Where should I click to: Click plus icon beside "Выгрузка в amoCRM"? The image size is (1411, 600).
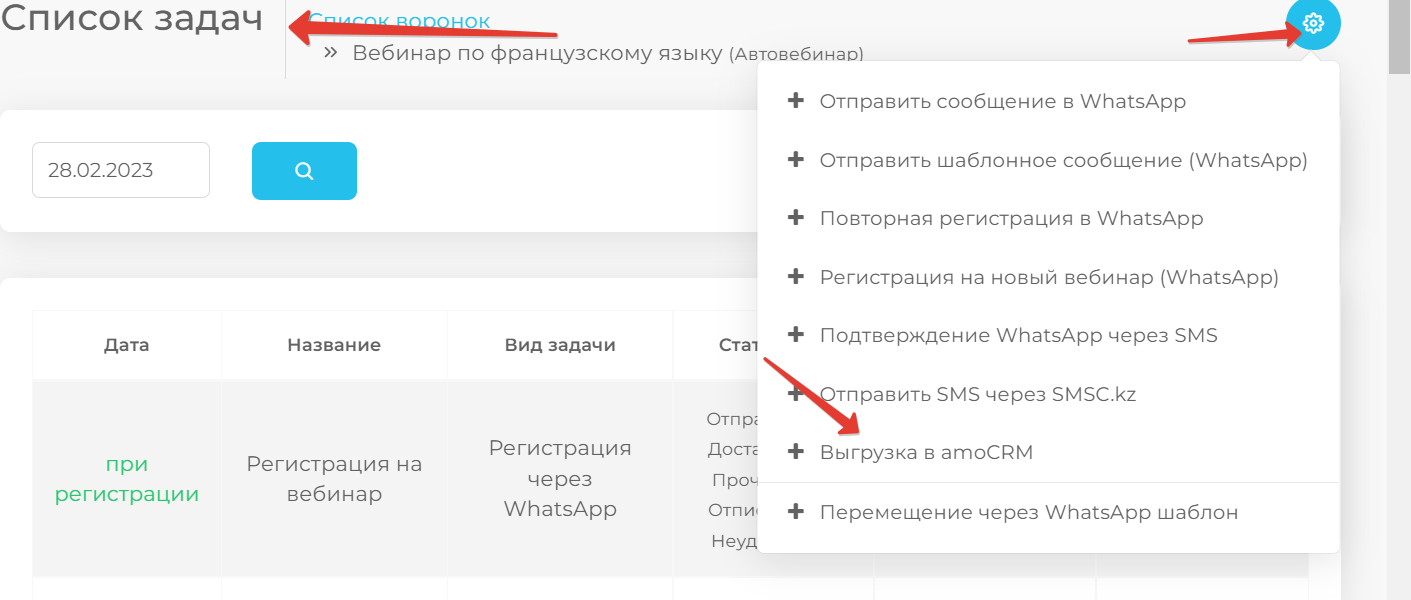pos(796,452)
